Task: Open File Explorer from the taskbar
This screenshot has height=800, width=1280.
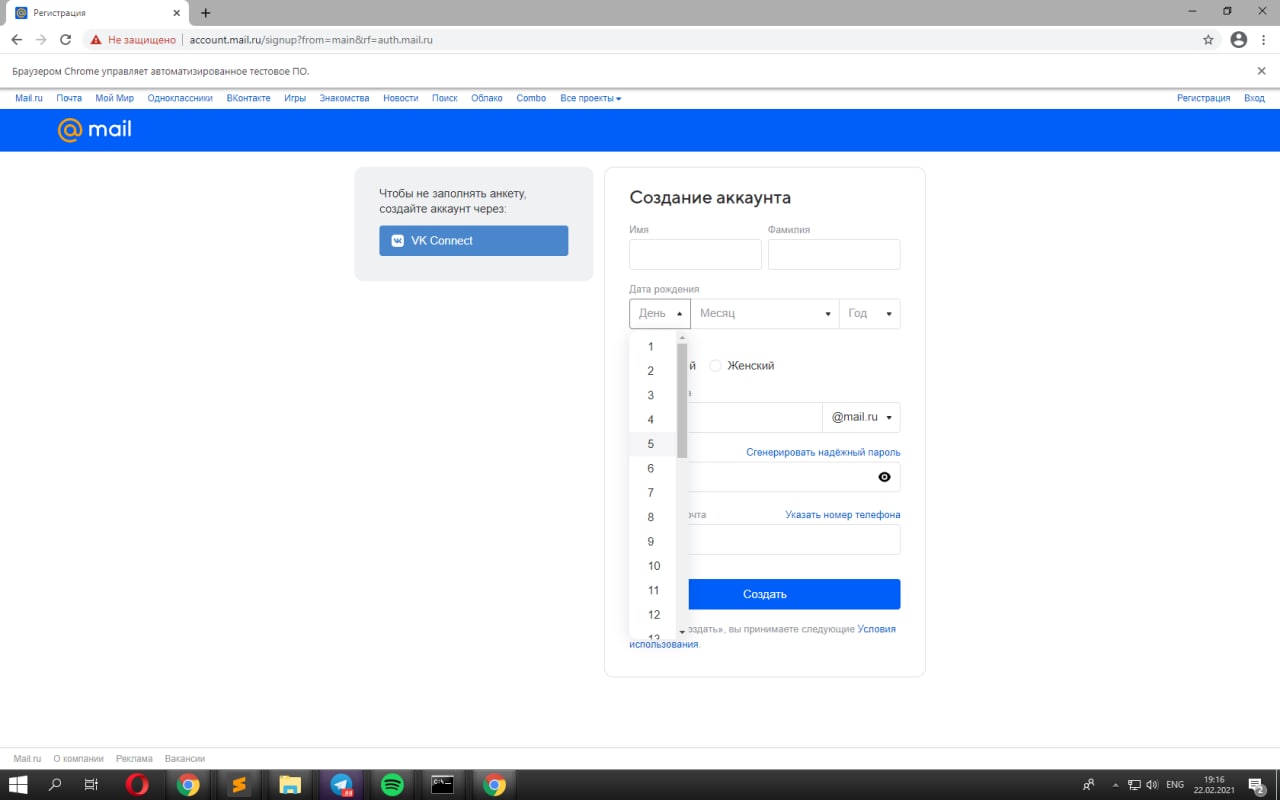Action: coord(290,785)
